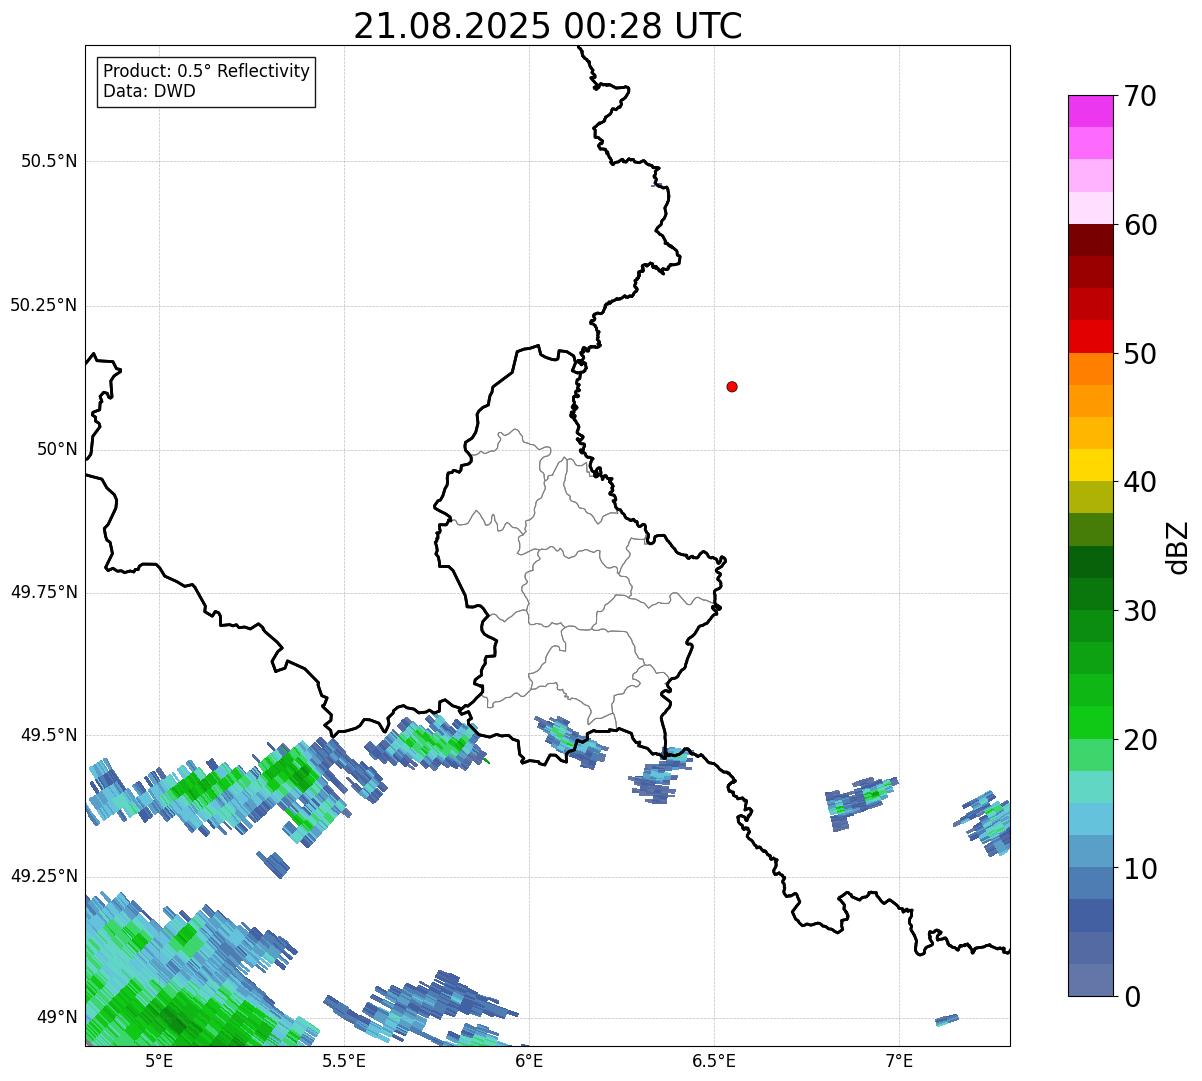Click the colorbar tick label 40
The height and width of the screenshot is (1081, 1202).
point(1140,482)
